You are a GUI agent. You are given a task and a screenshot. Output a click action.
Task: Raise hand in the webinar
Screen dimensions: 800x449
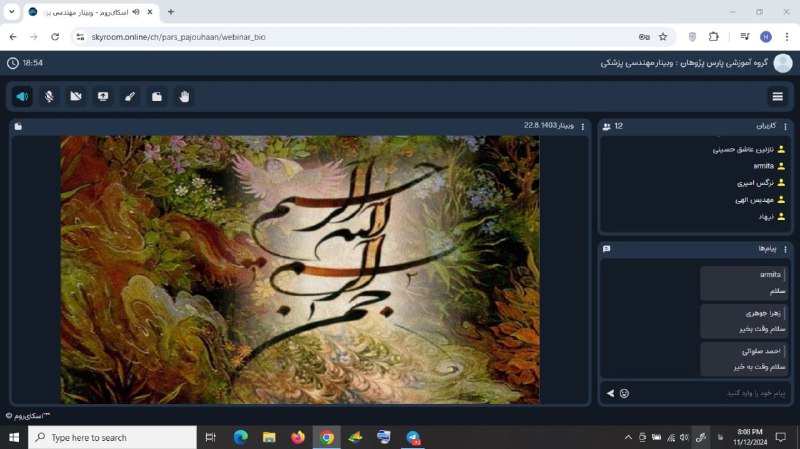coord(184,96)
